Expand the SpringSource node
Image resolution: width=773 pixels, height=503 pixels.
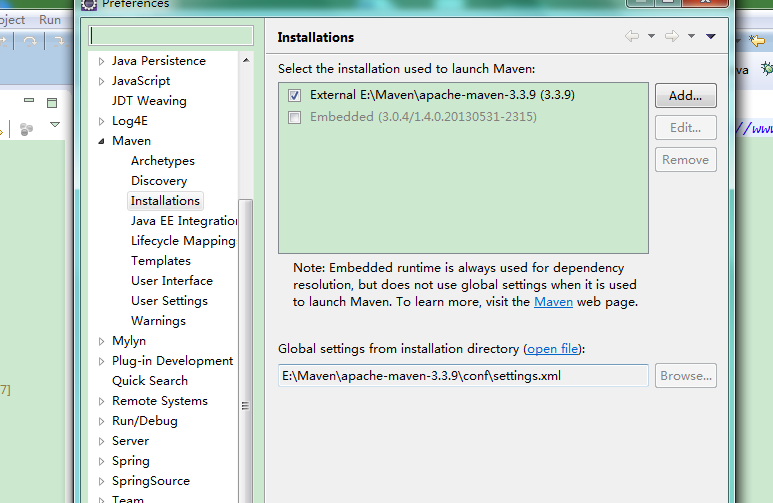pos(101,481)
